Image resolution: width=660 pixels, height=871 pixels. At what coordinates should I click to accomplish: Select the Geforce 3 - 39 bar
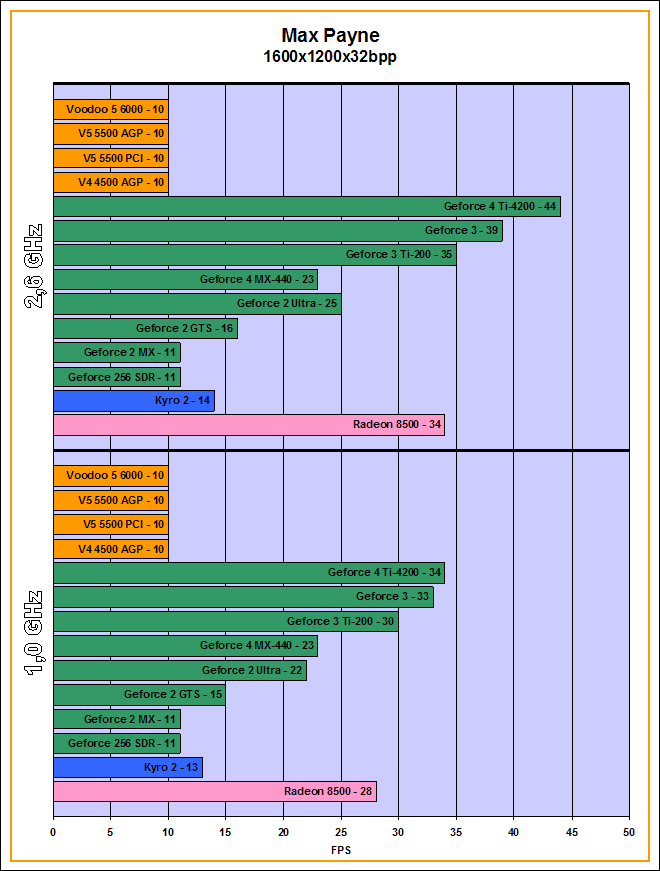click(x=277, y=231)
